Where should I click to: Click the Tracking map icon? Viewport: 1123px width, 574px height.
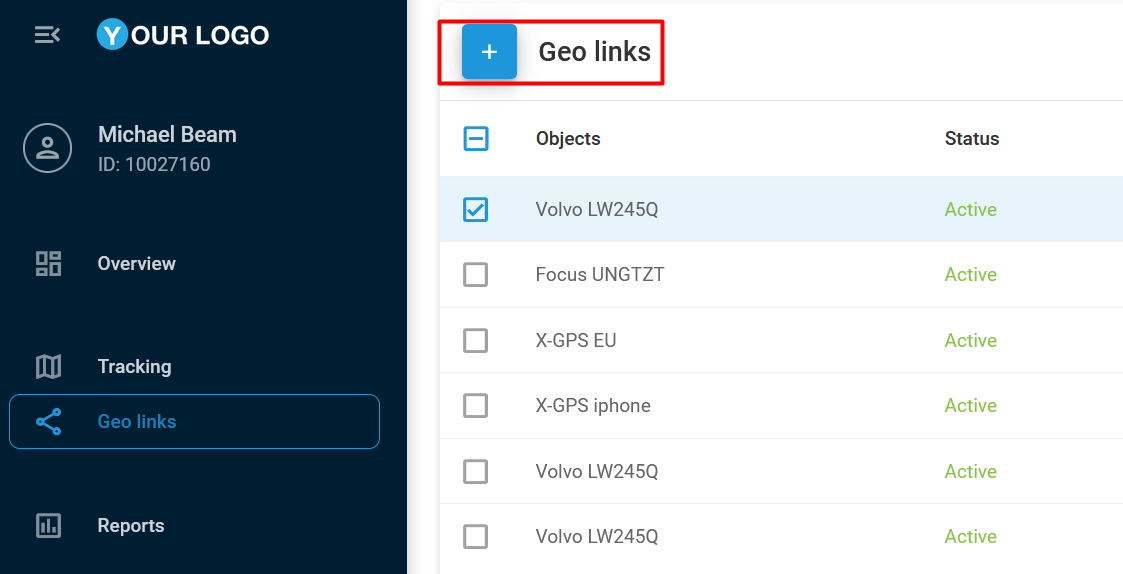[48, 367]
